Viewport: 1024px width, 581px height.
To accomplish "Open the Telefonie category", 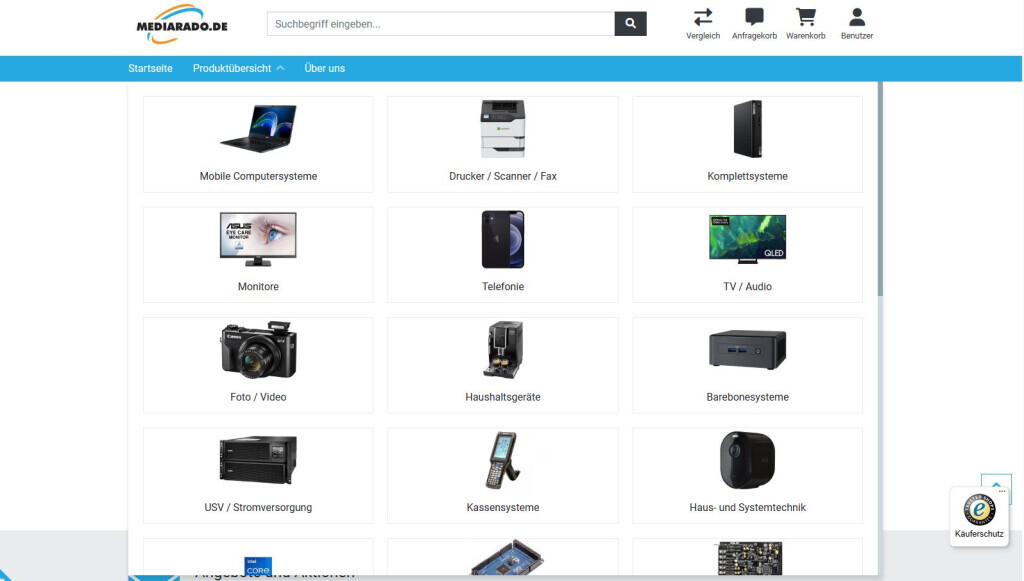I will (x=503, y=254).
